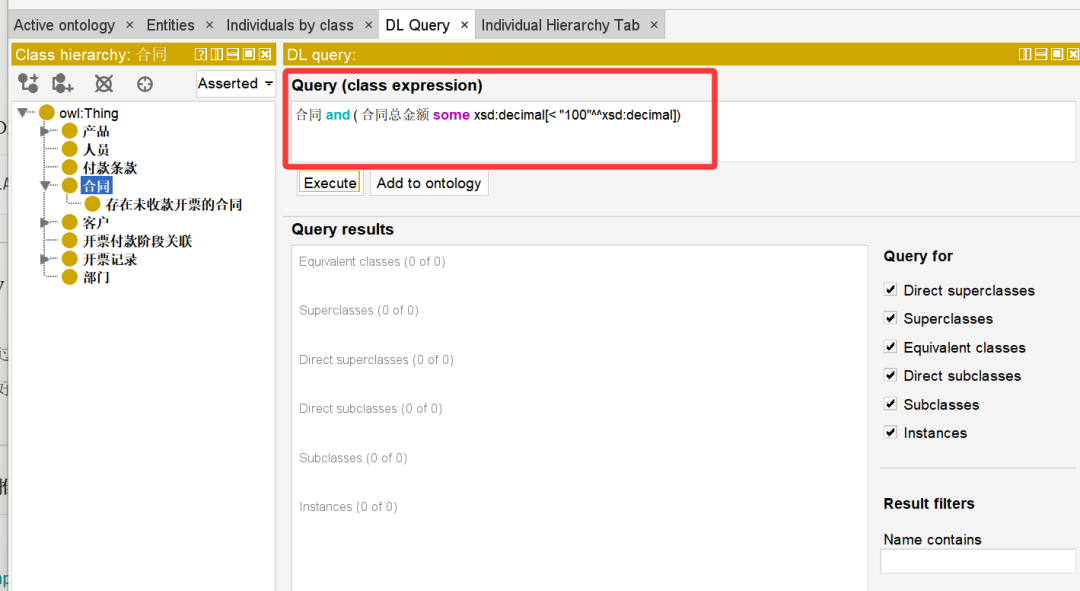Select the DL Query tab
This screenshot has height=591, width=1080.
point(417,25)
